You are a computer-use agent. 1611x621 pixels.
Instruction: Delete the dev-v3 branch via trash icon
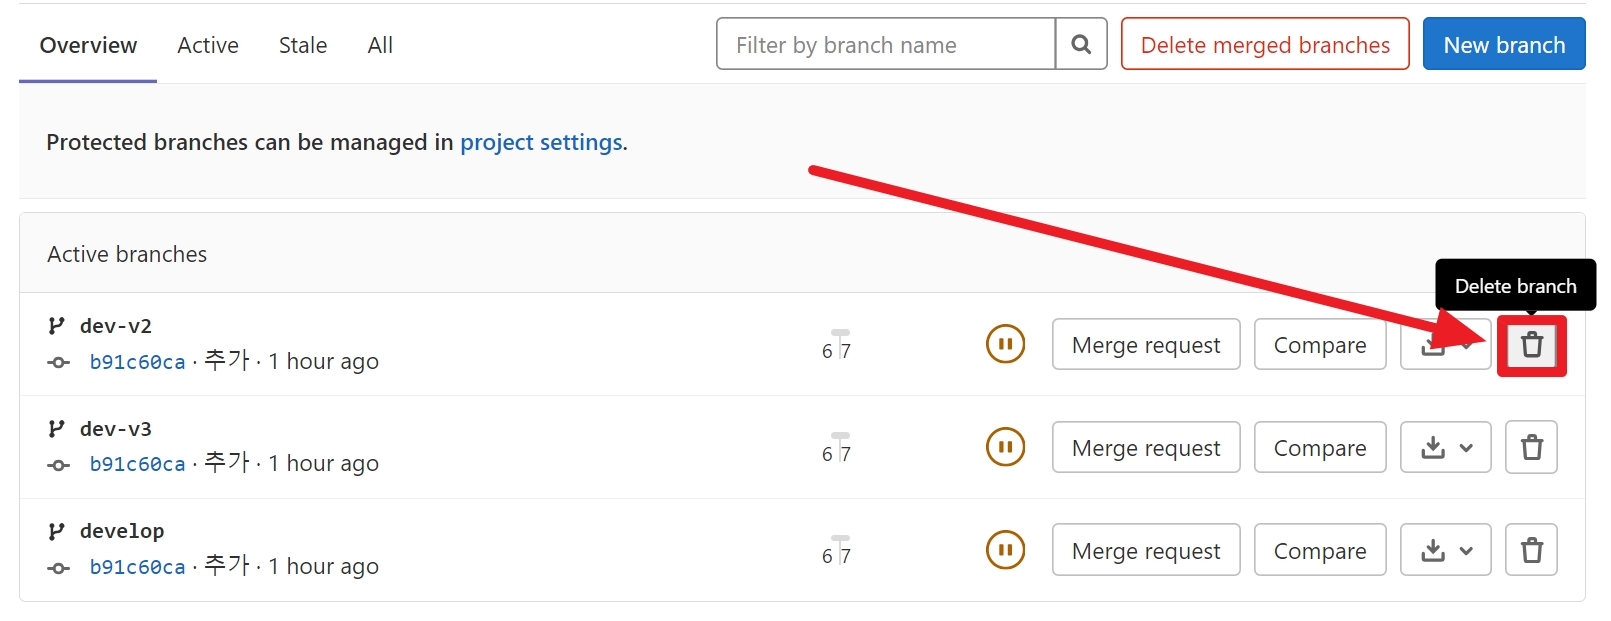tap(1531, 447)
